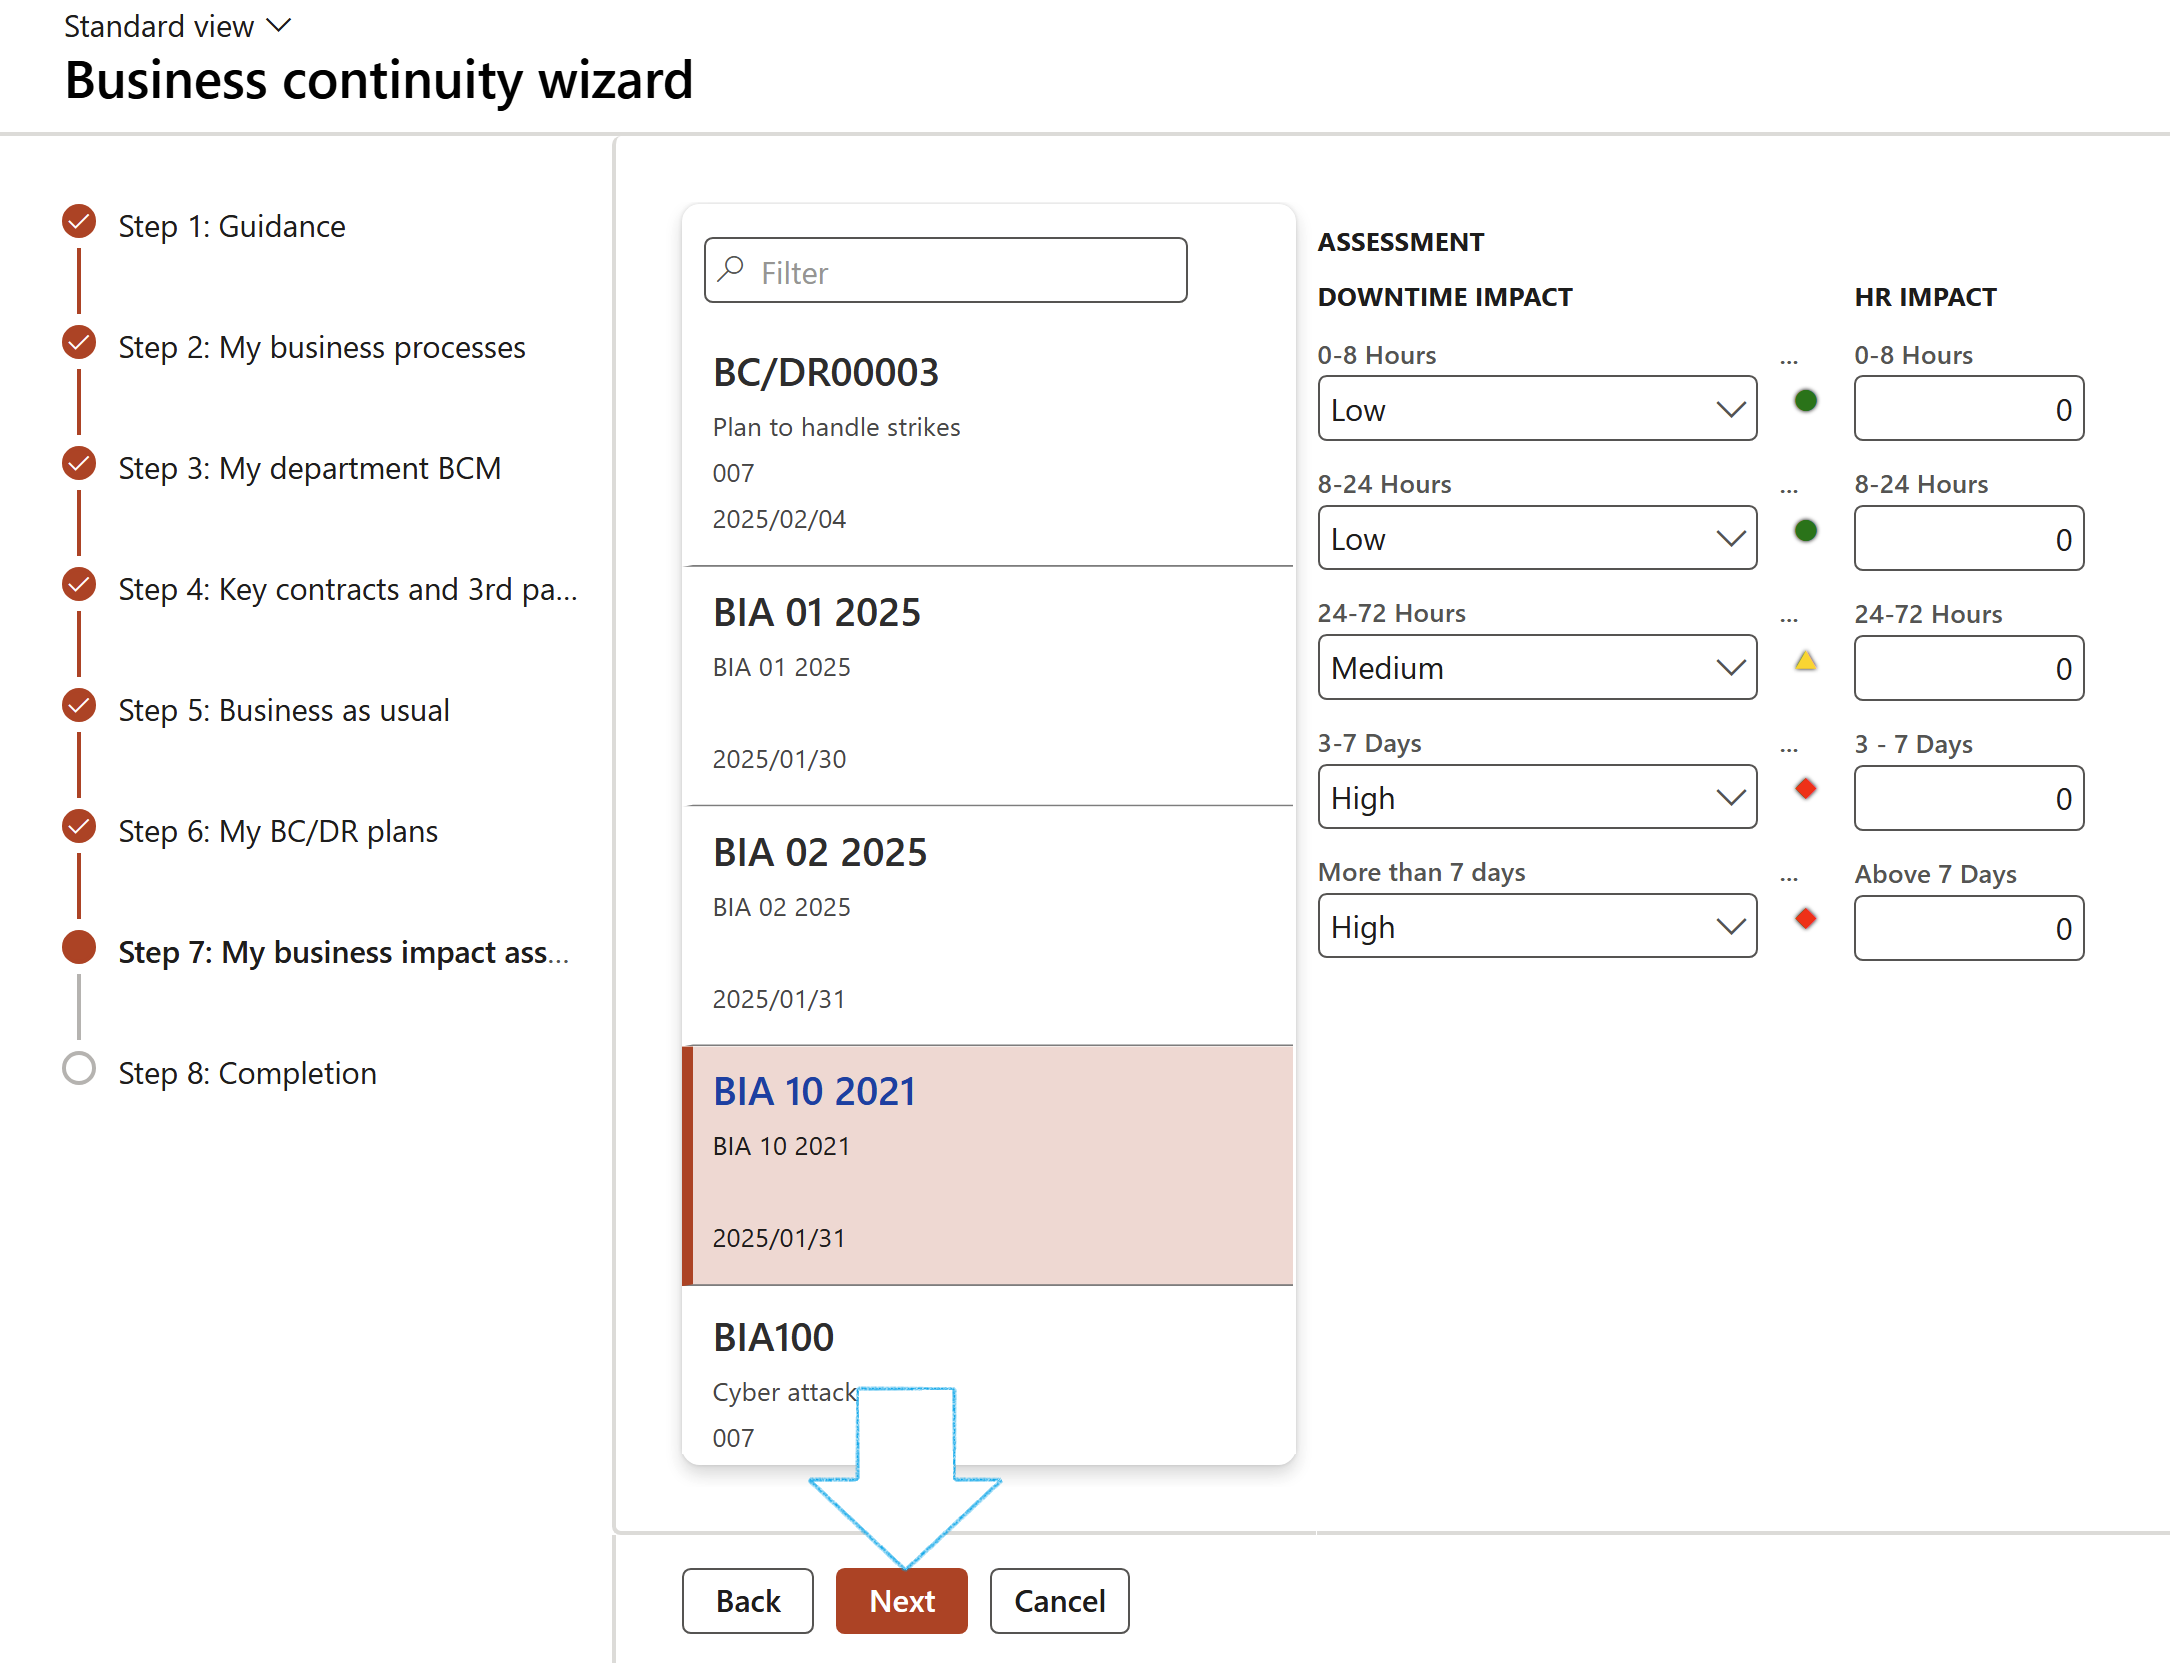Image resolution: width=2170 pixels, height=1663 pixels.
Task: Expand the Standard view selector
Action: 177,26
